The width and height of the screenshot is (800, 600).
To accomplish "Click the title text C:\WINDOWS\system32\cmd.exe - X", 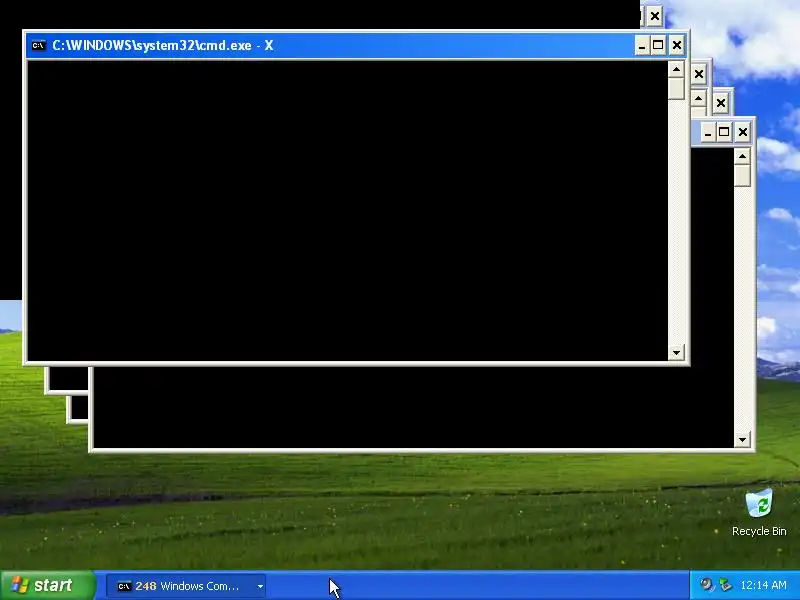I will click(163, 45).
